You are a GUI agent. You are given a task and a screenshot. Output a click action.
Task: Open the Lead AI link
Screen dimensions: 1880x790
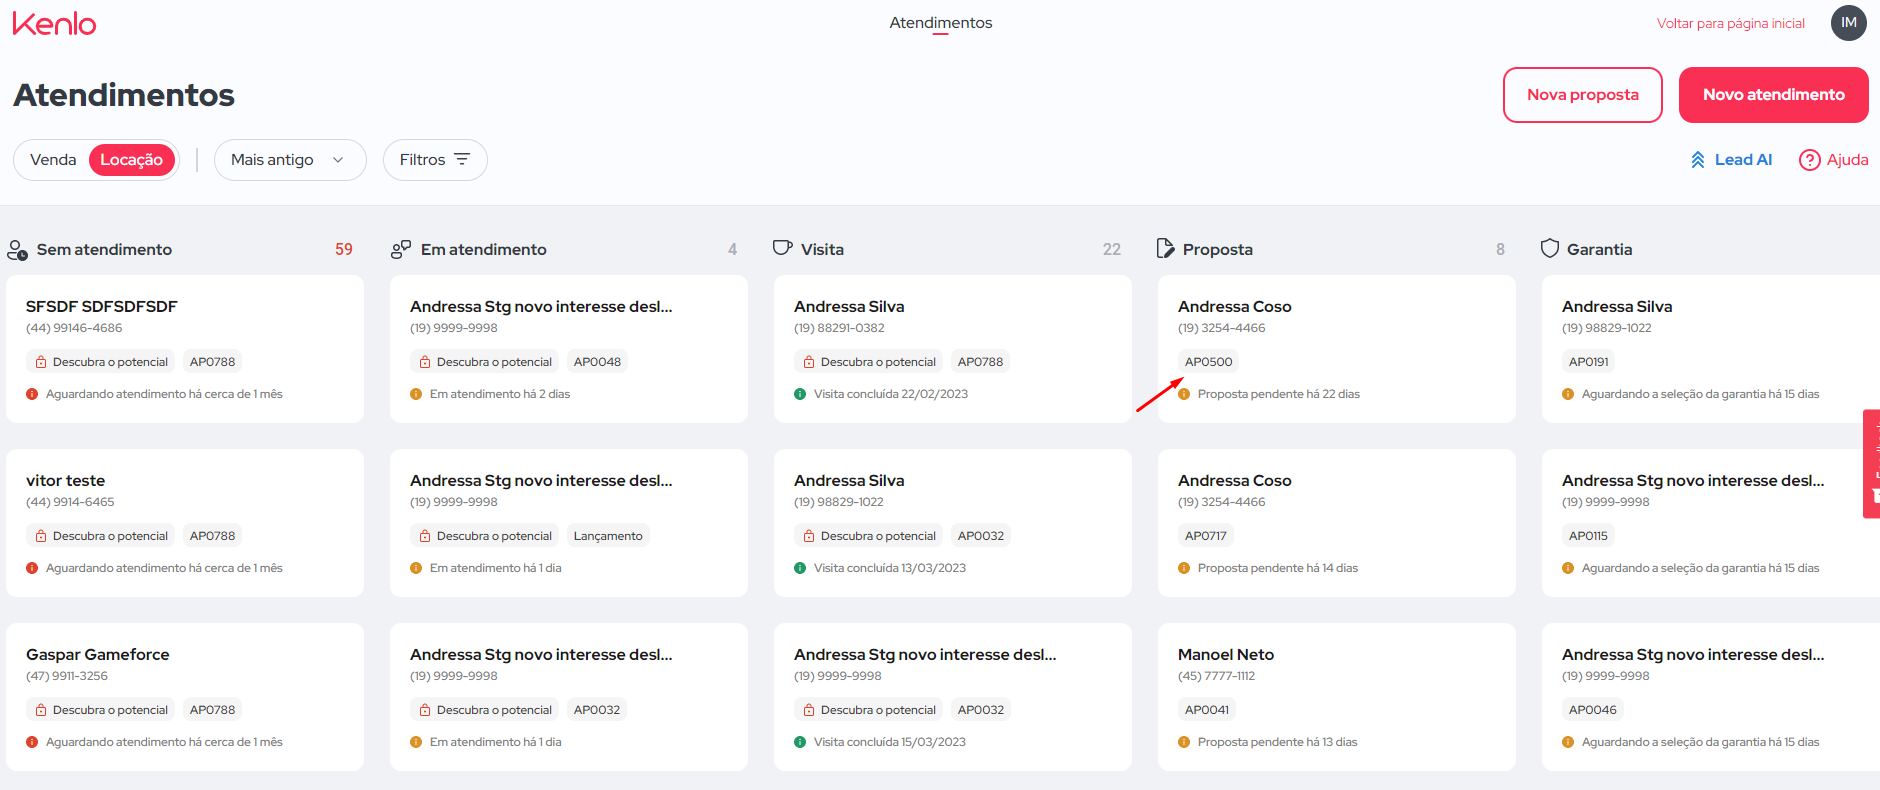[1731, 160]
